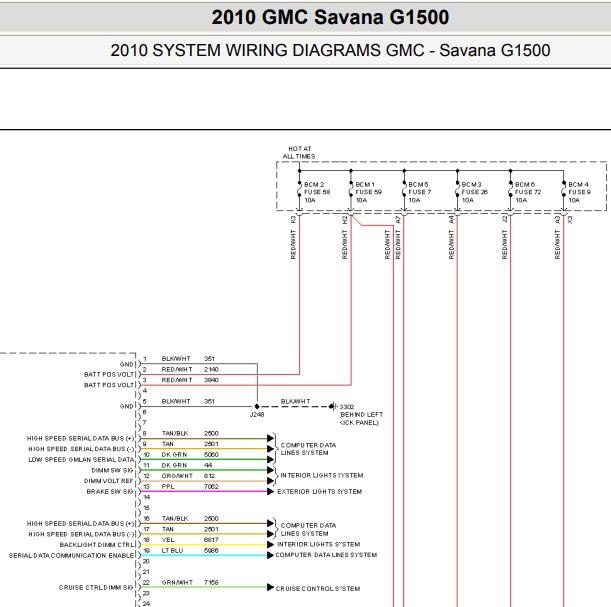This screenshot has width=611, height=607.
Task: Click TAN wire label on pin 9
Action: (x=168, y=444)
